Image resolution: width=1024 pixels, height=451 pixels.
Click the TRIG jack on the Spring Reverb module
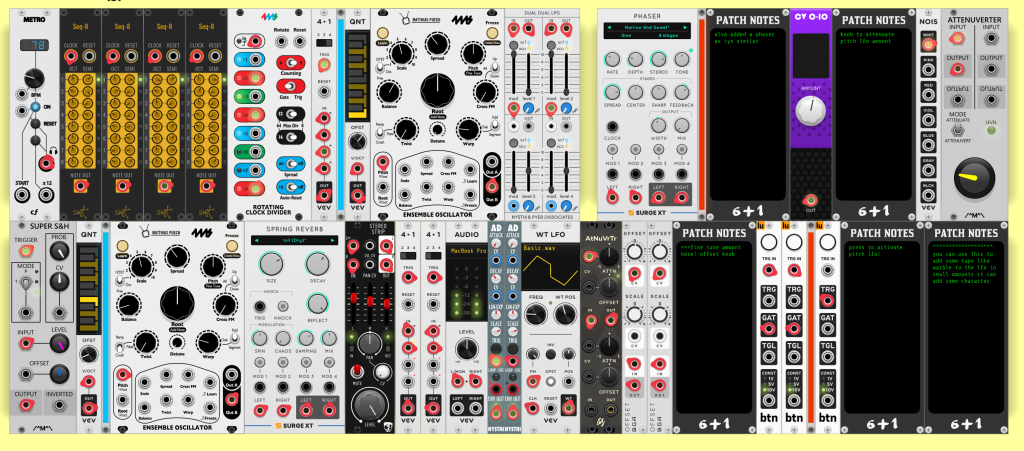point(260,306)
